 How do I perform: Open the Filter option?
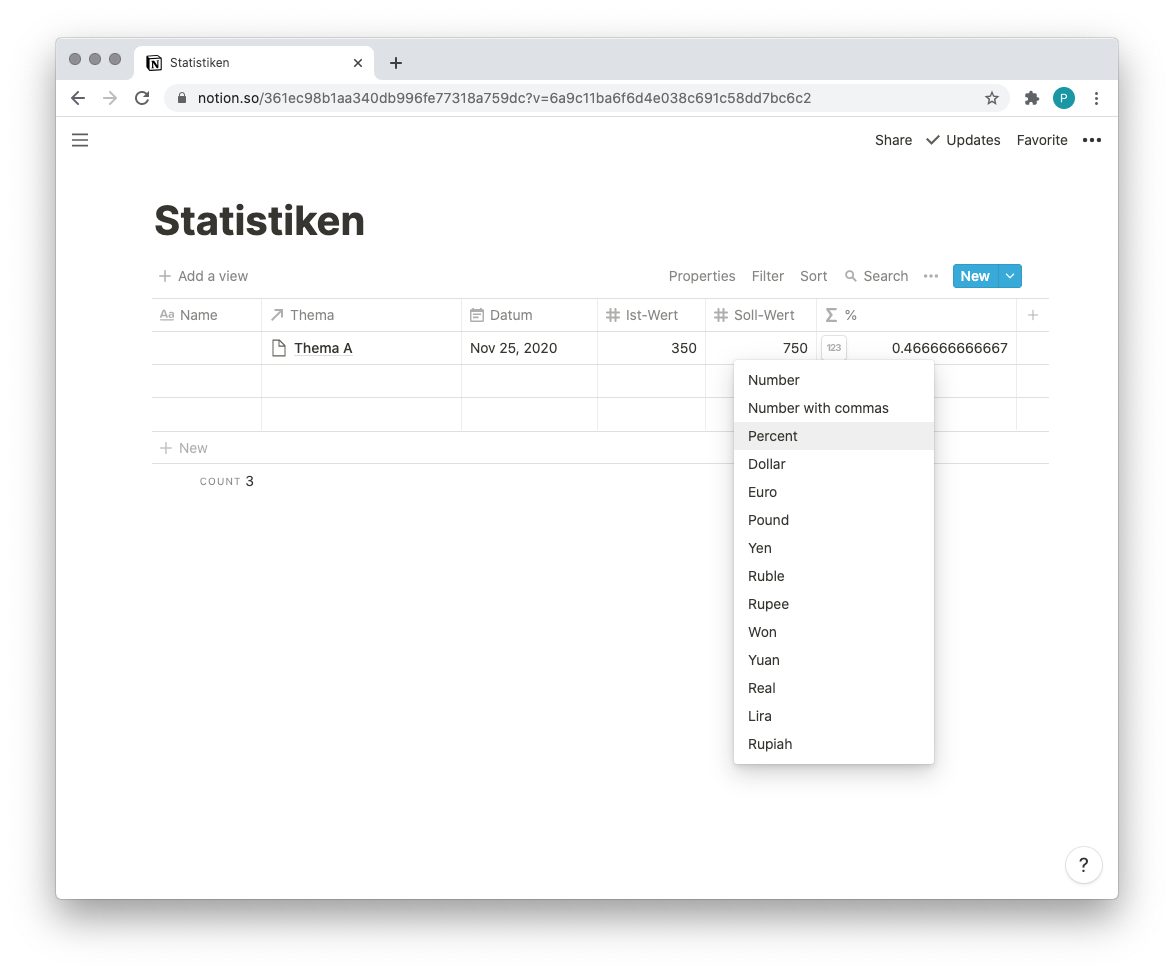click(767, 276)
